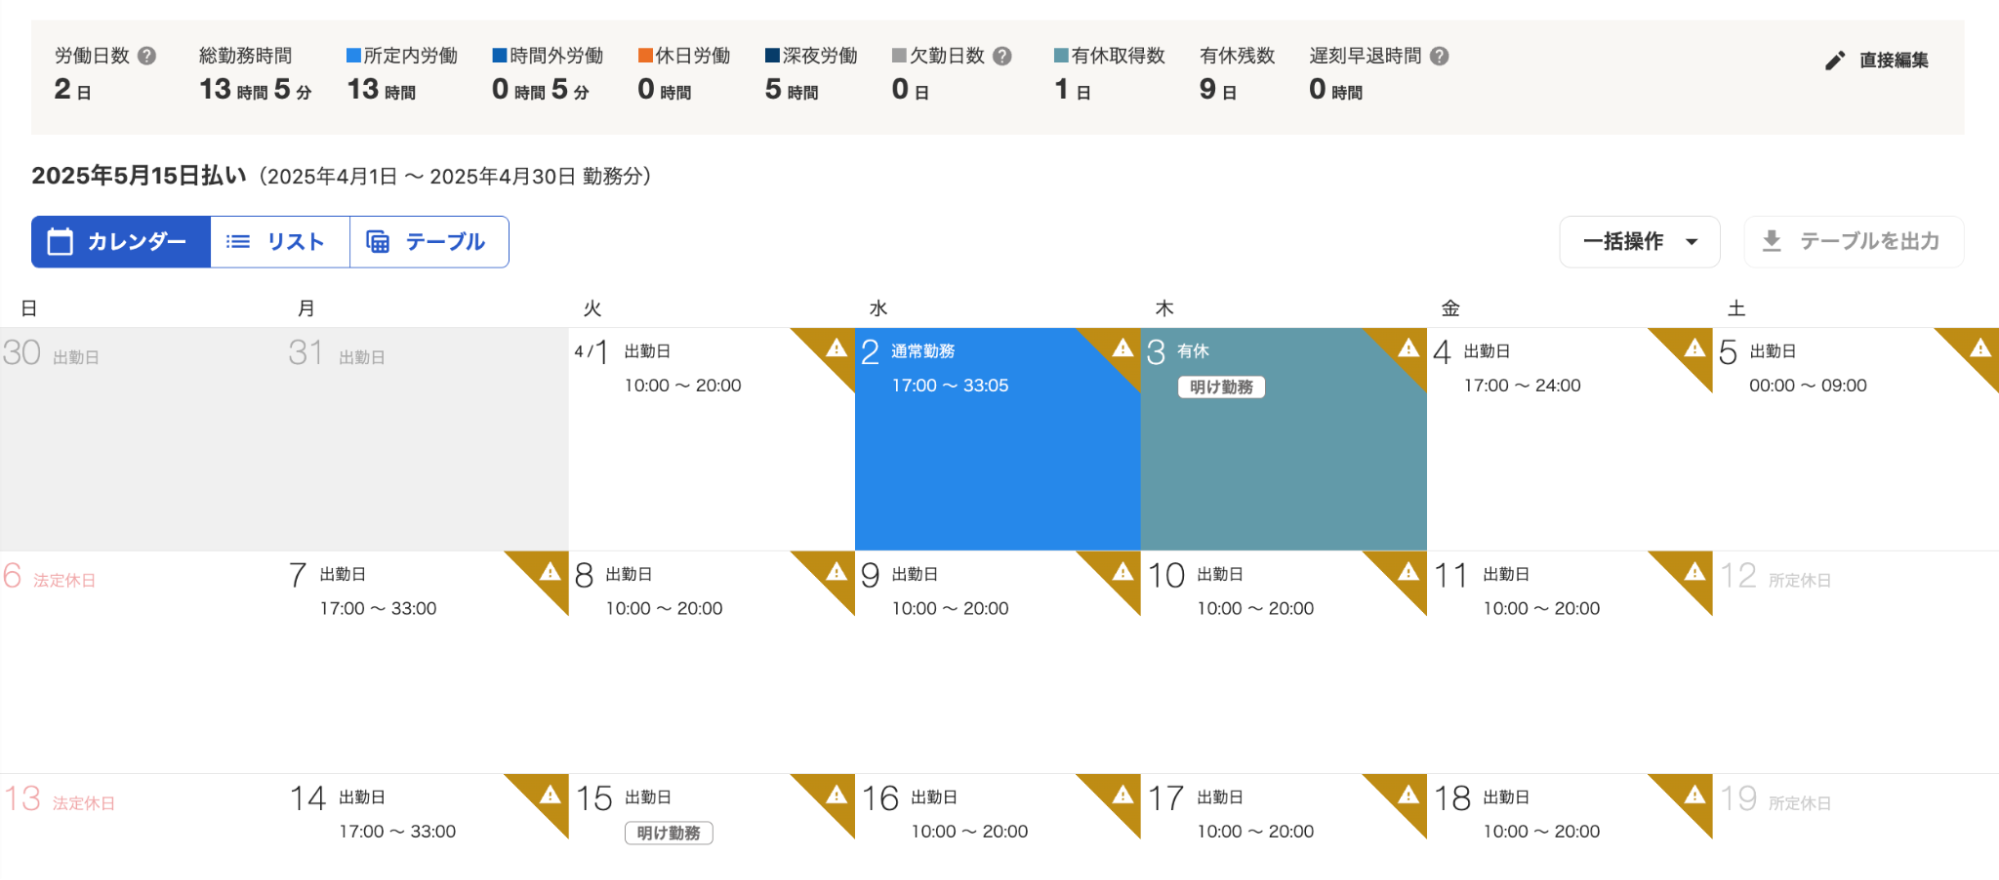Click the 17:00 ～ 33:05 time on April 2
This screenshot has height=880, width=1999.
pos(950,386)
